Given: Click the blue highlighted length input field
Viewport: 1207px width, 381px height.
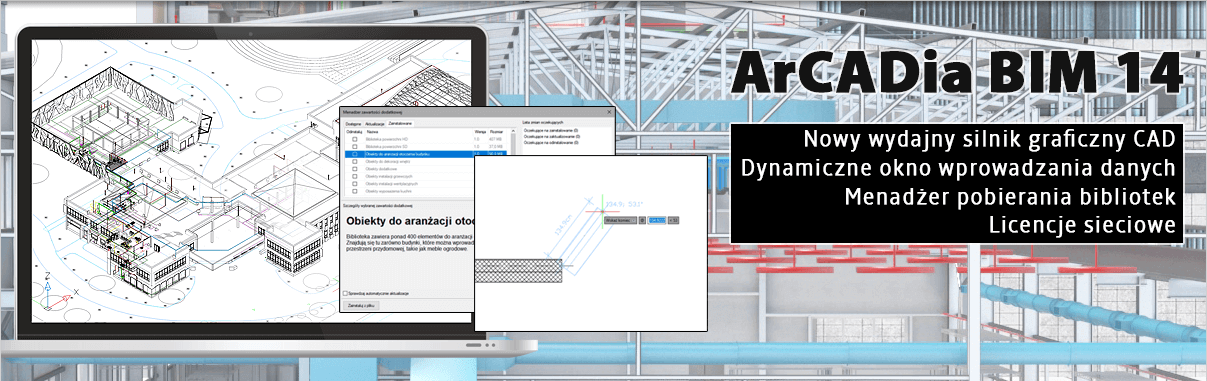Looking at the screenshot, I should [x=657, y=220].
